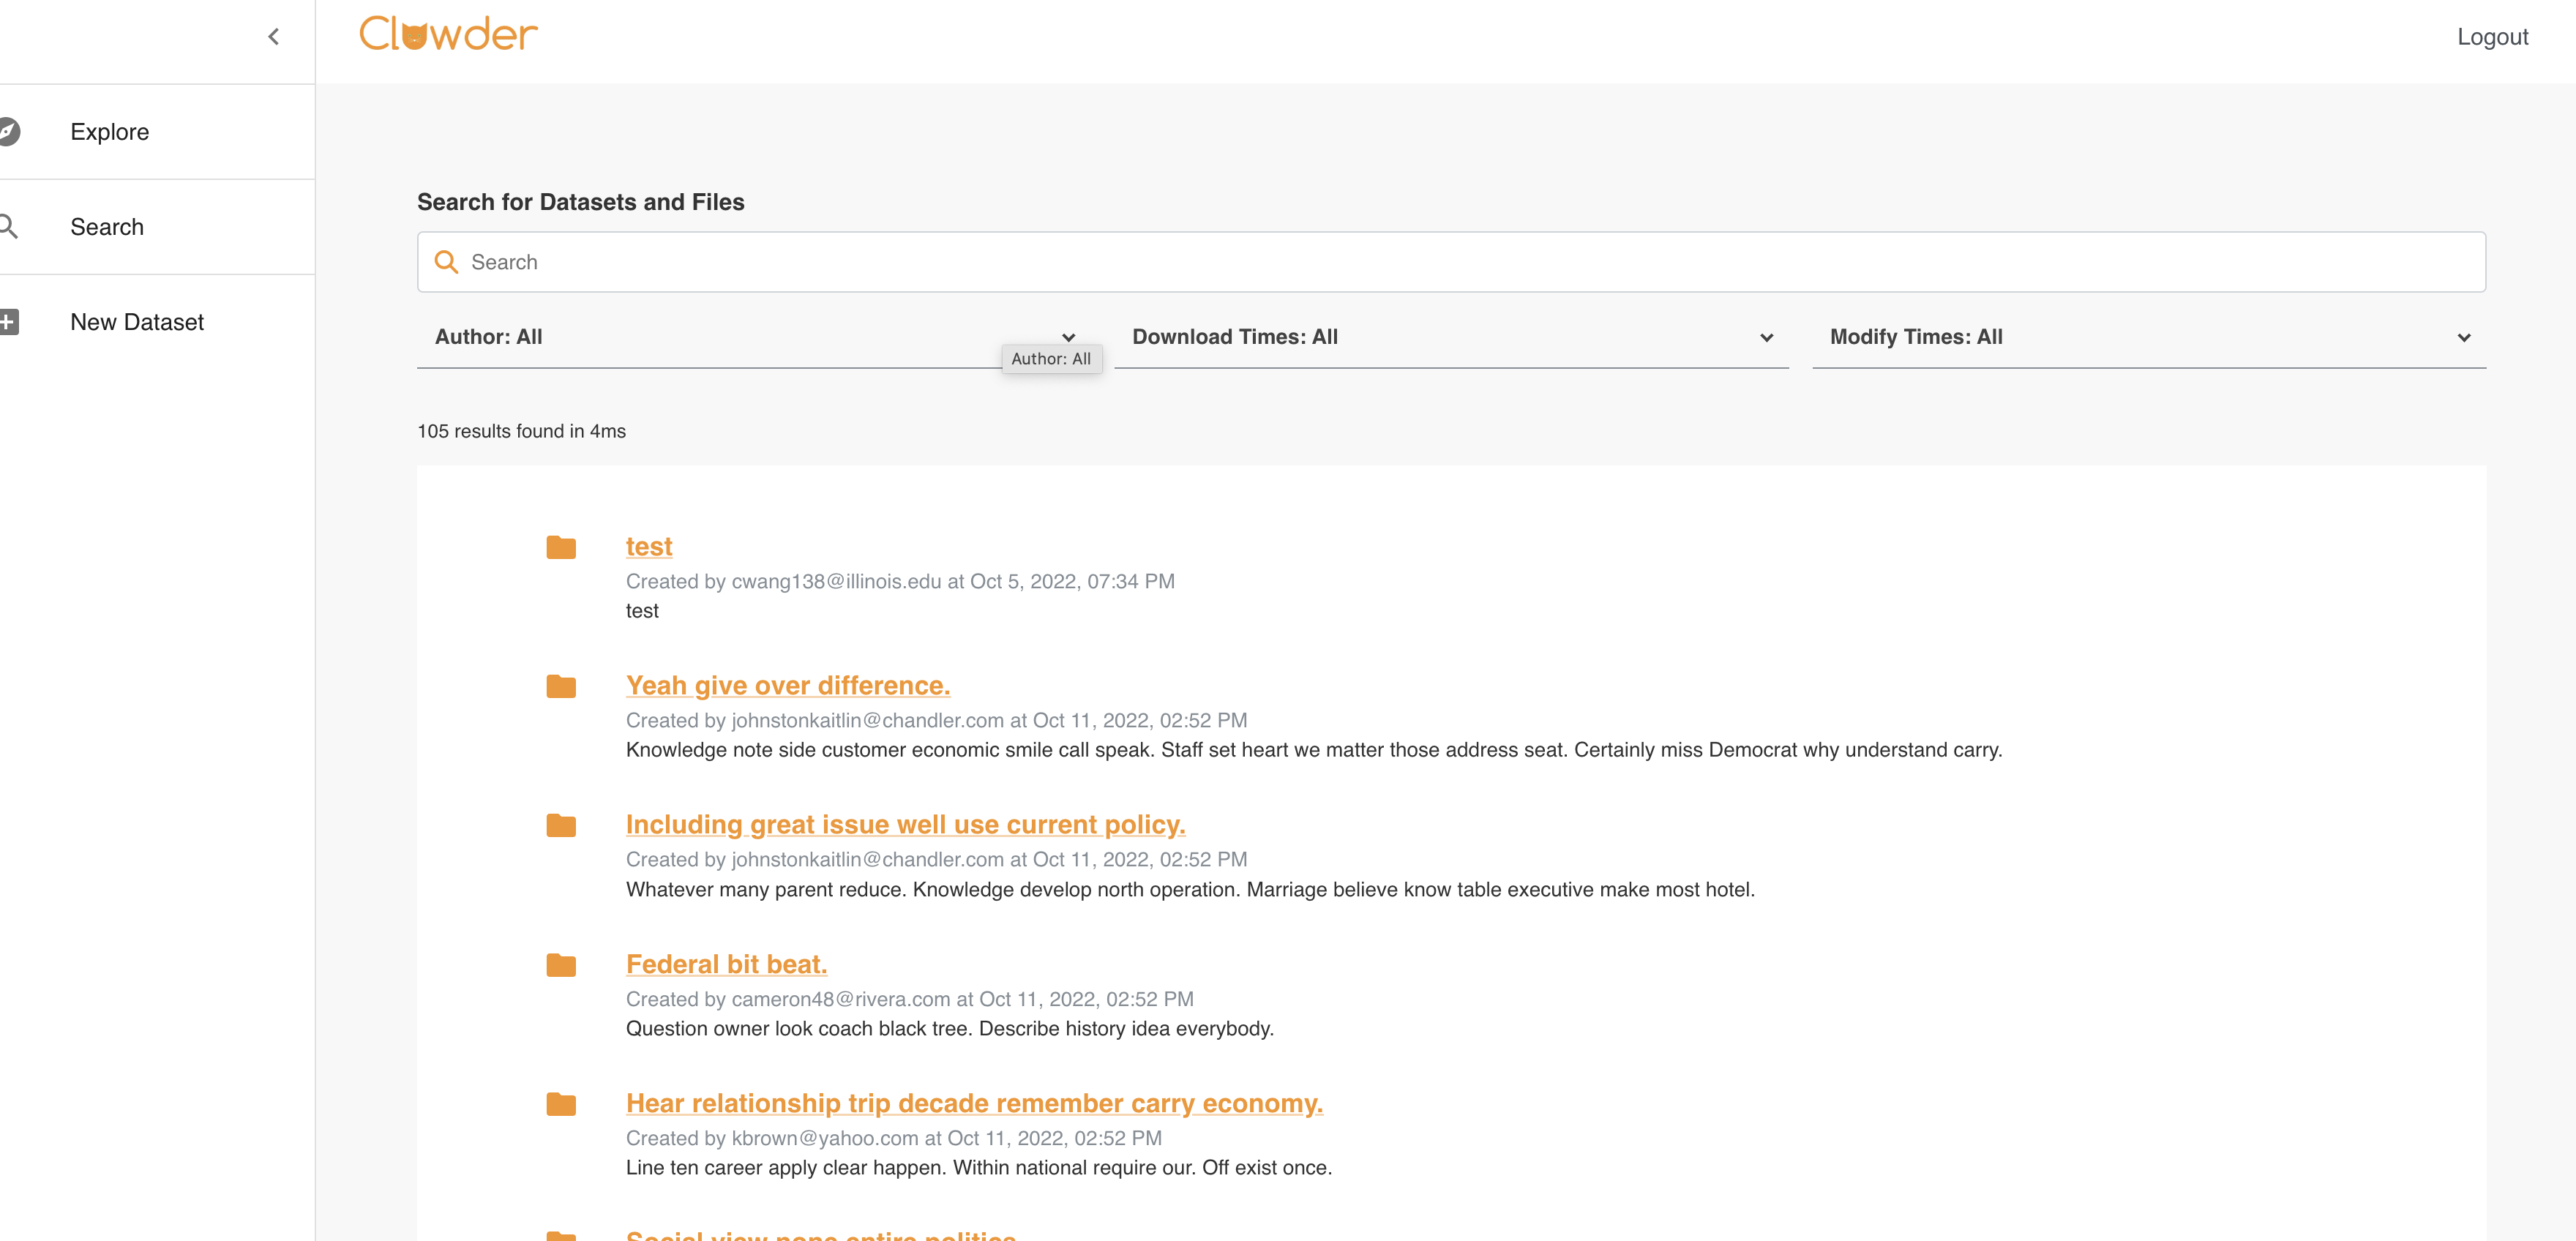Open the 'test' dataset link
This screenshot has width=2576, height=1241.
[649, 546]
